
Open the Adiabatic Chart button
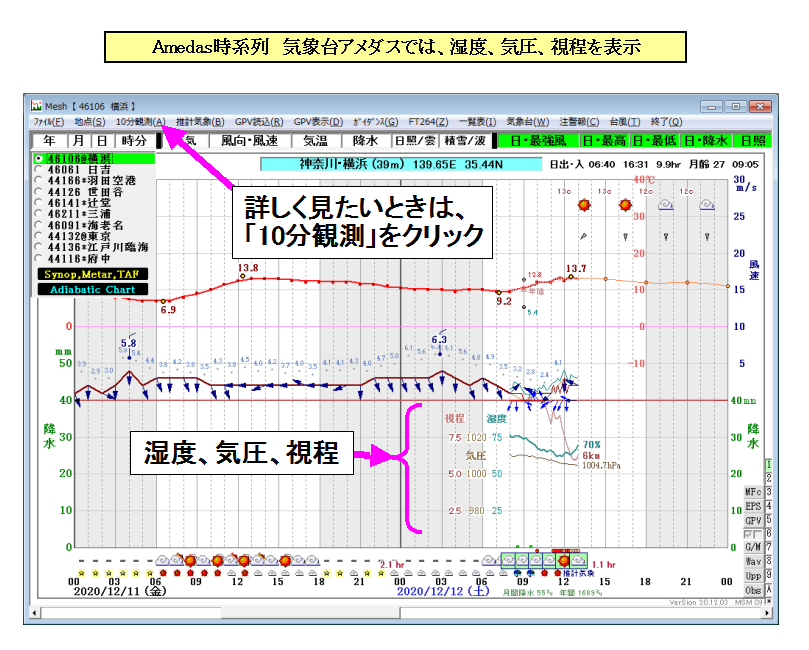pyautogui.click(x=93, y=289)
